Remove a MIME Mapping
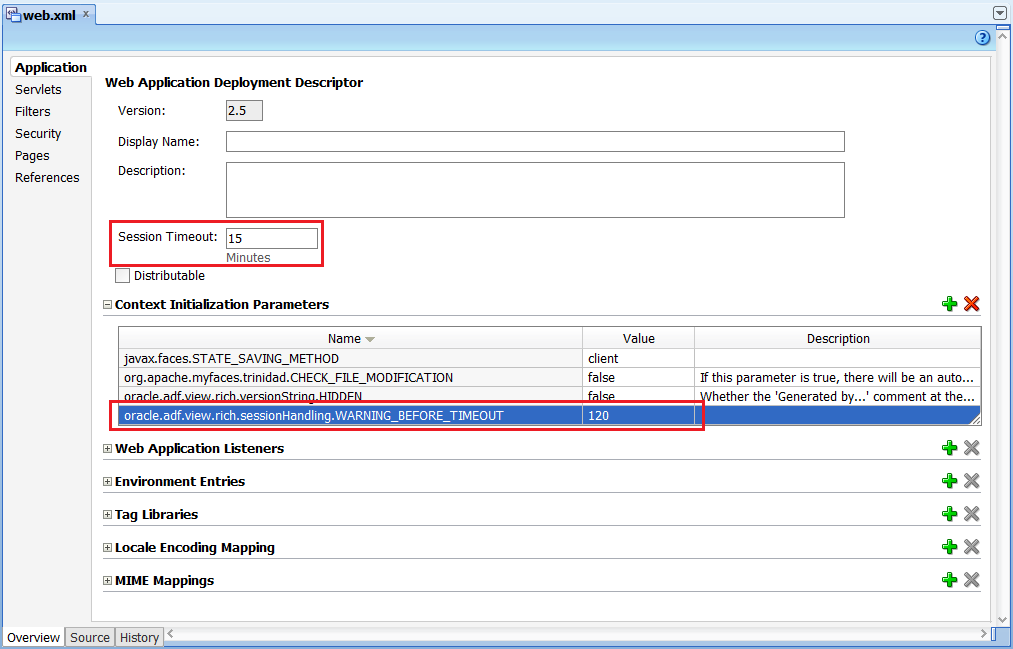 [x=971, y=579]
